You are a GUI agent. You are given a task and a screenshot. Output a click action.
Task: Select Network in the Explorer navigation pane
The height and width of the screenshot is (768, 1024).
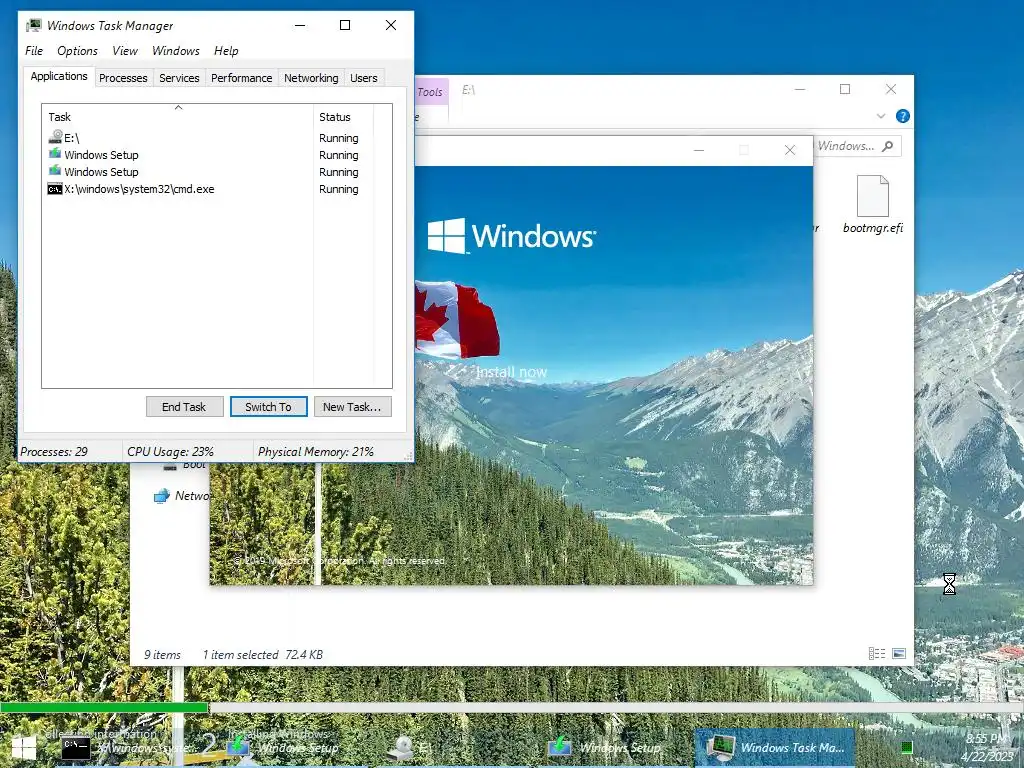click(x=182, y=496)
